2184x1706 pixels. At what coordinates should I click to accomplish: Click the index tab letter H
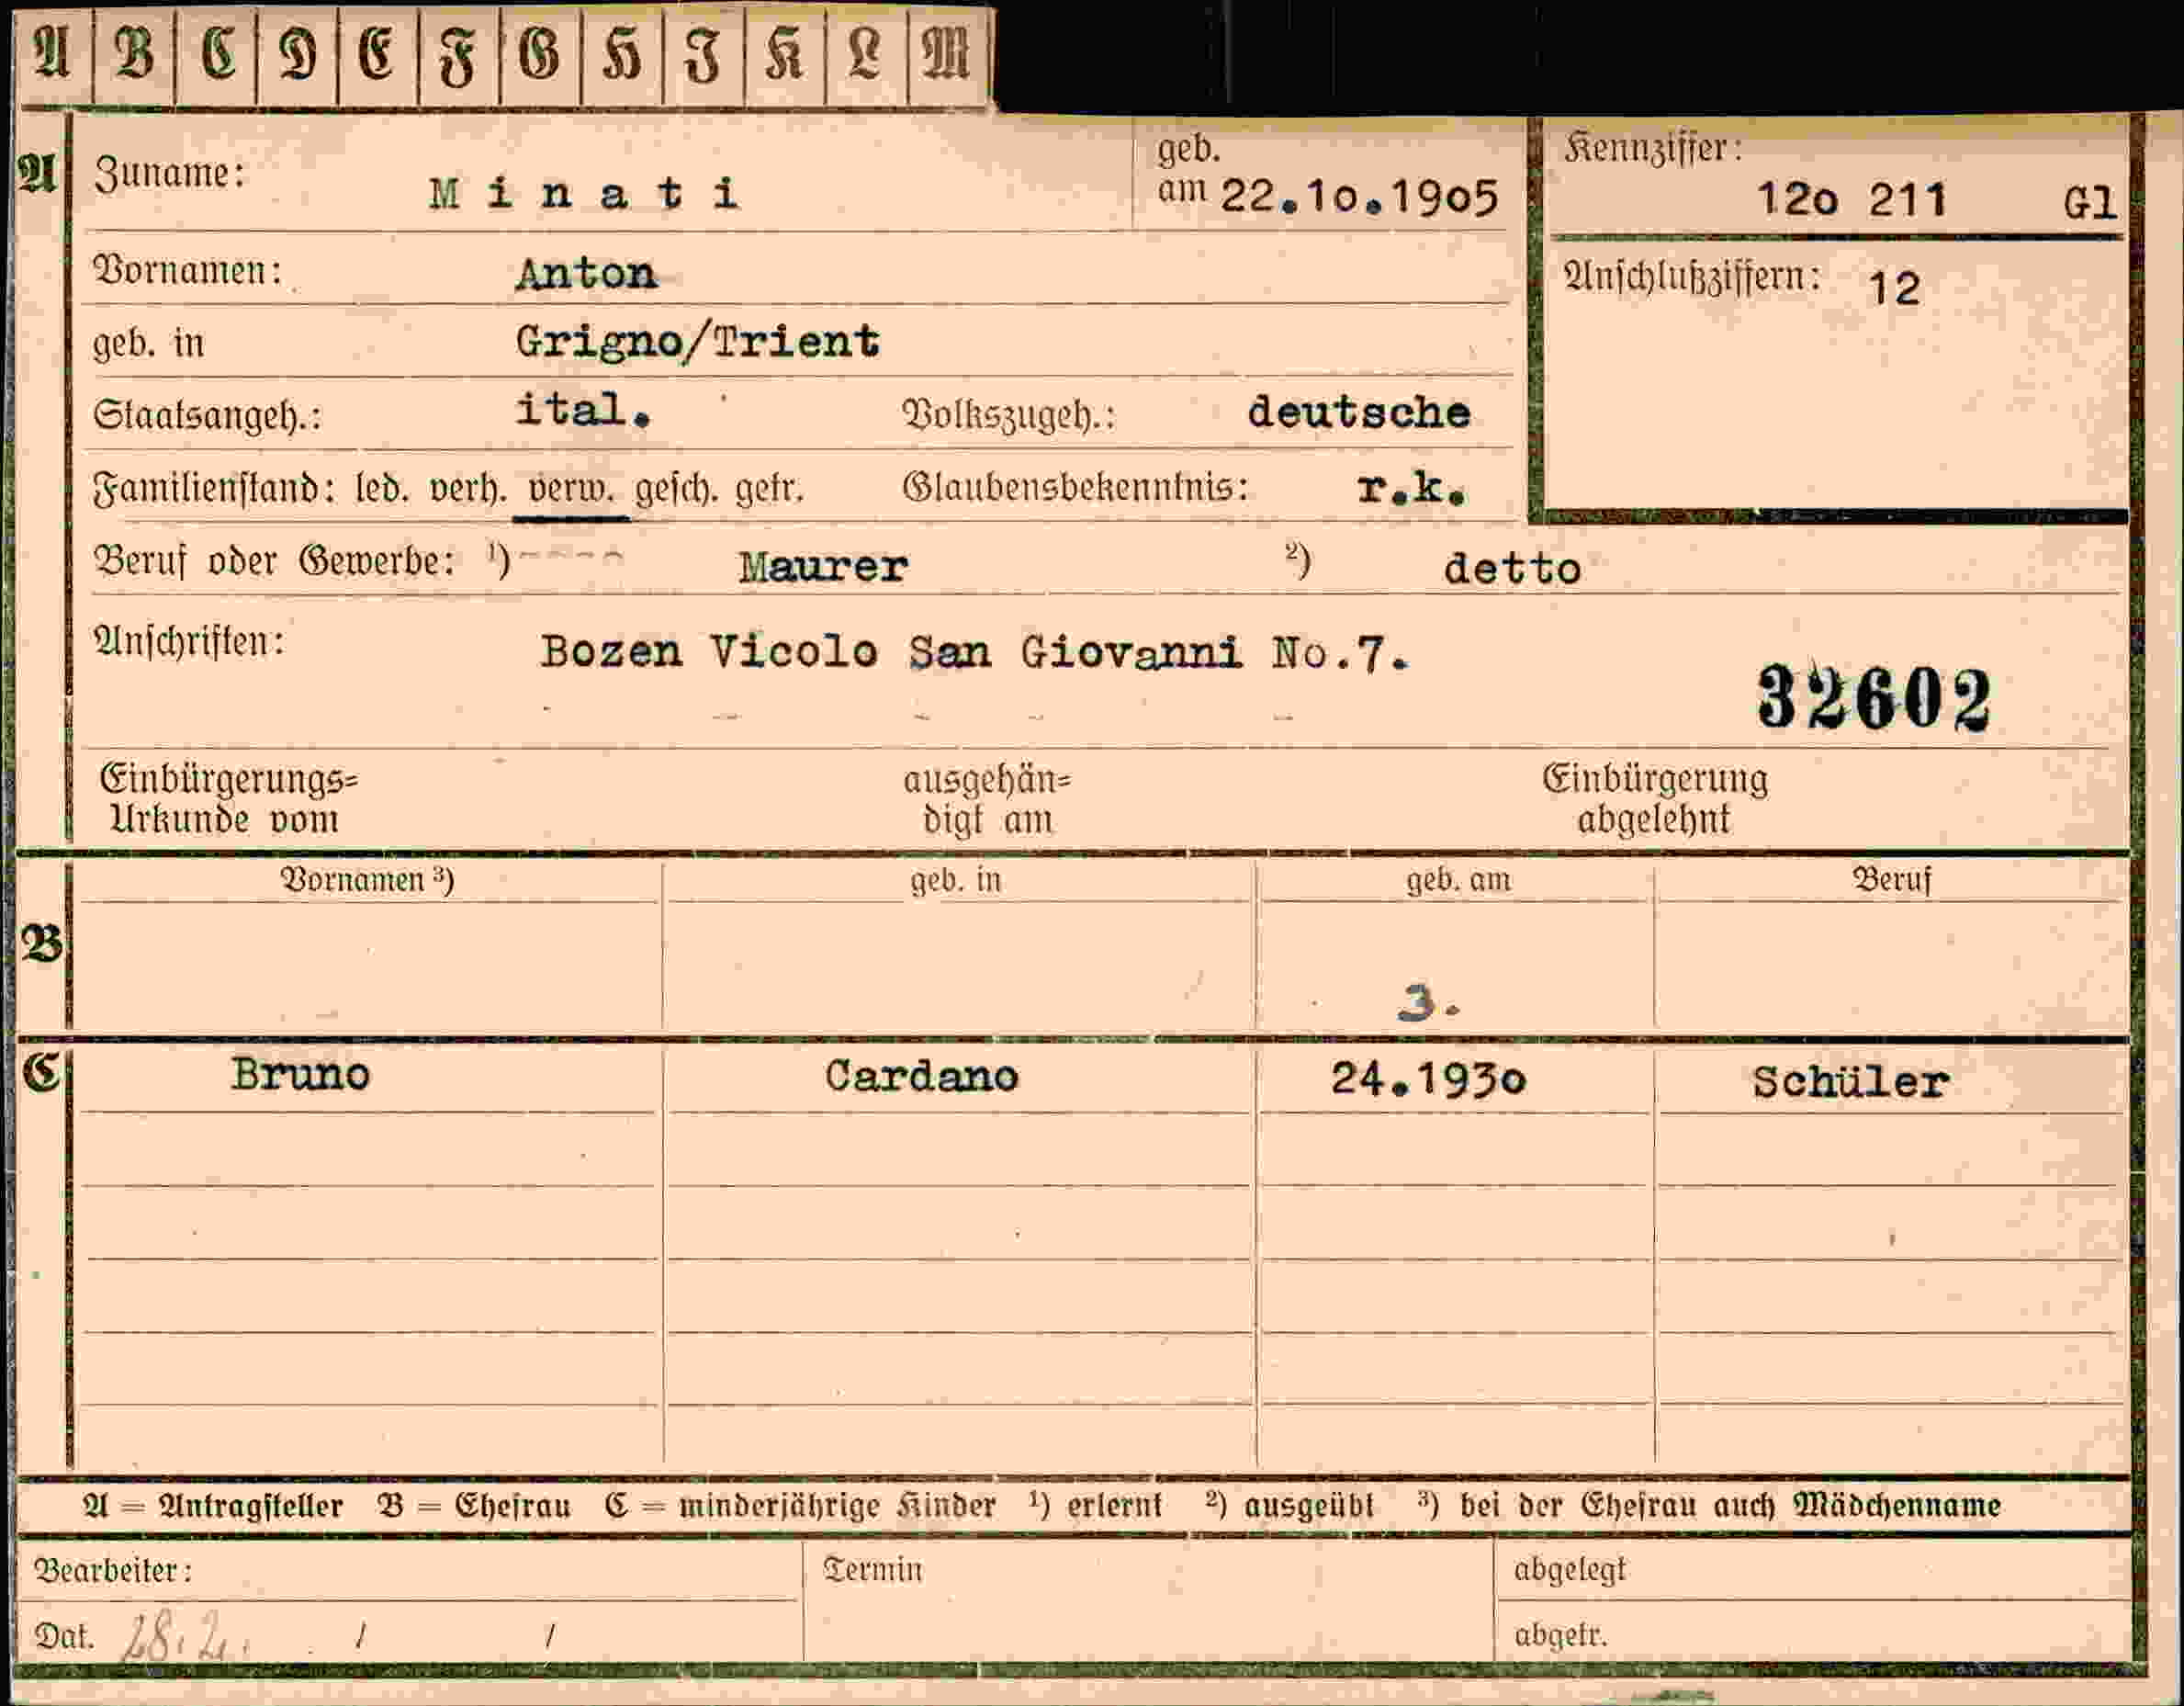[x=622, y=54]
